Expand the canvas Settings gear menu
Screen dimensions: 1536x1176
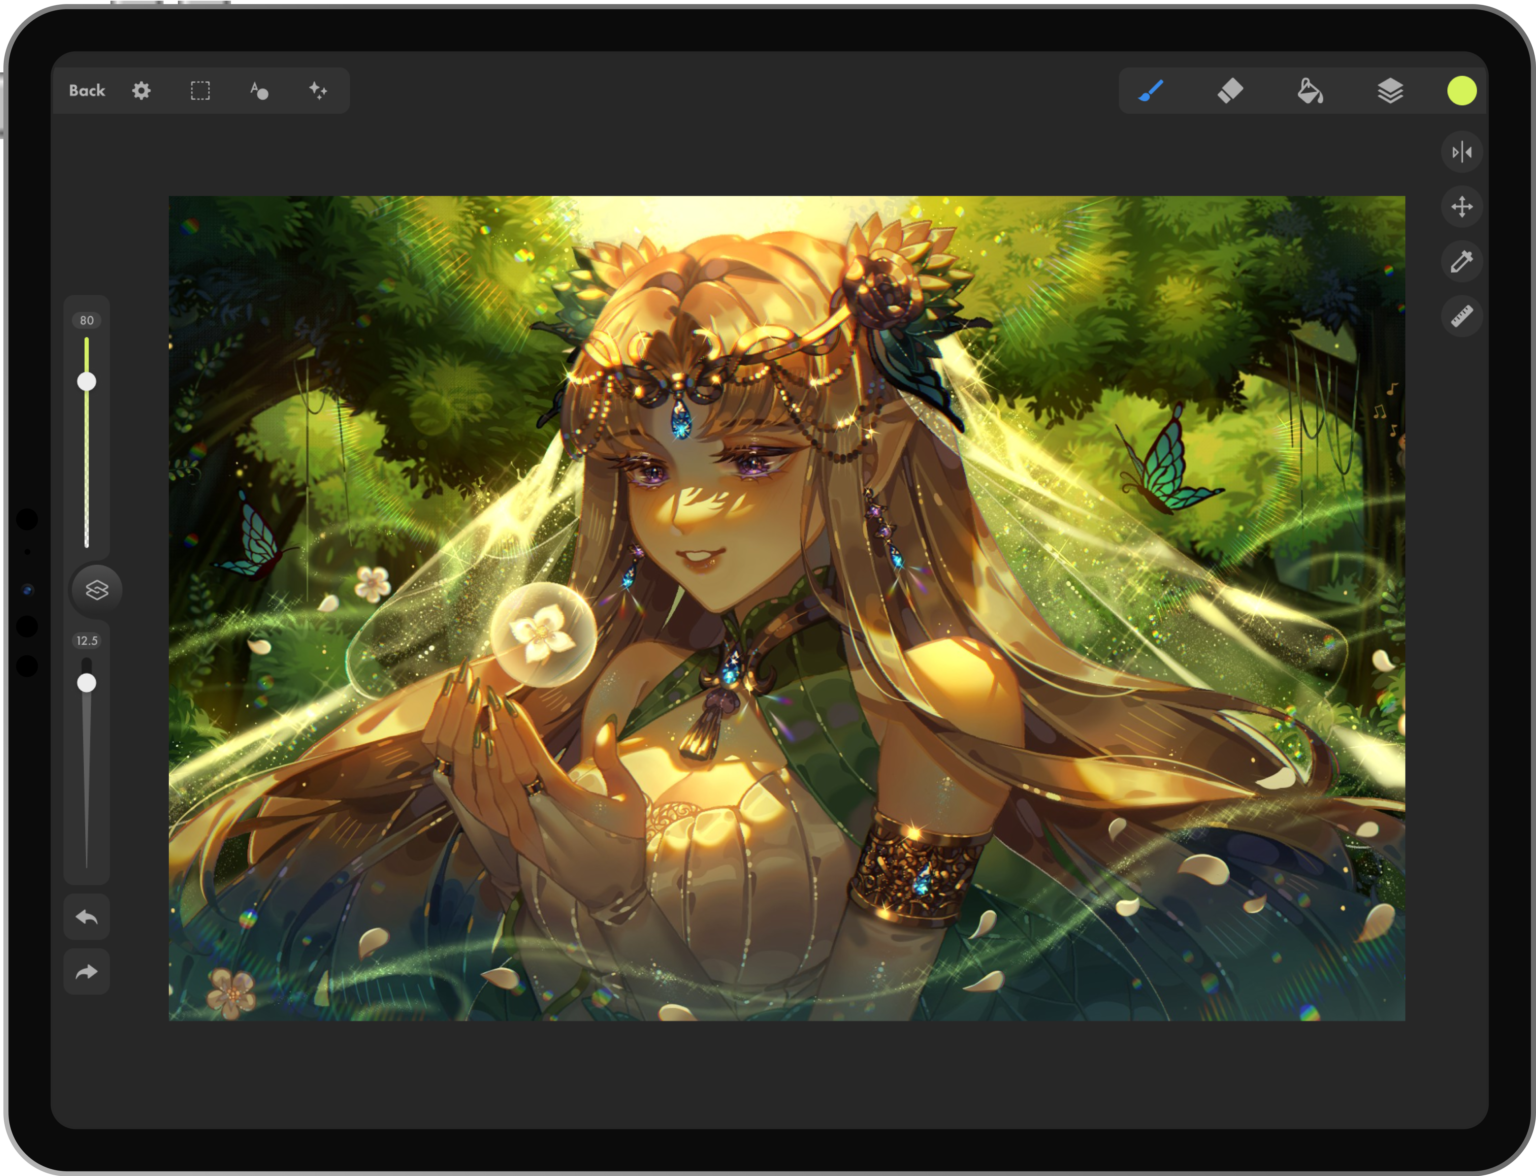[140, 91]
